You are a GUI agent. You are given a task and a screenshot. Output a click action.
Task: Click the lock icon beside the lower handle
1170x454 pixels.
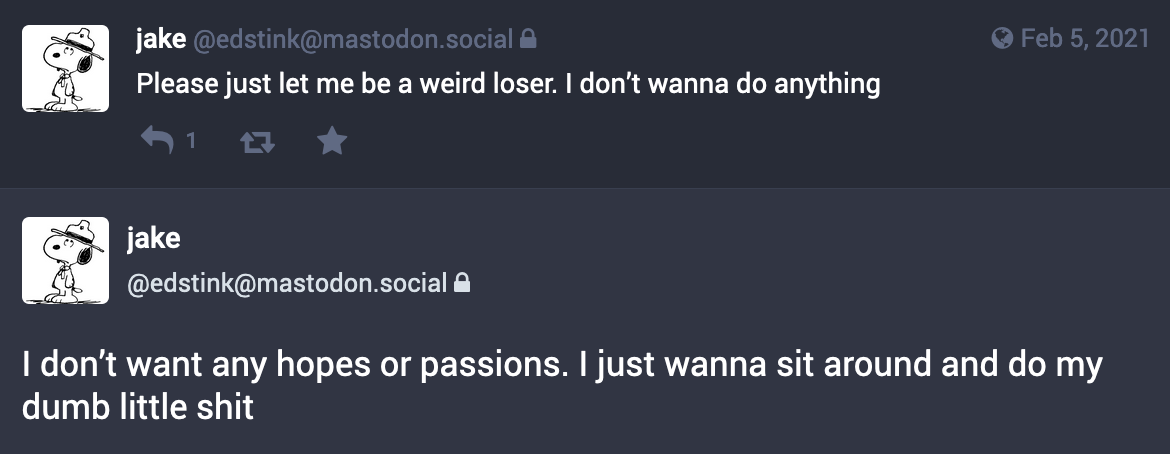[462, 283]
